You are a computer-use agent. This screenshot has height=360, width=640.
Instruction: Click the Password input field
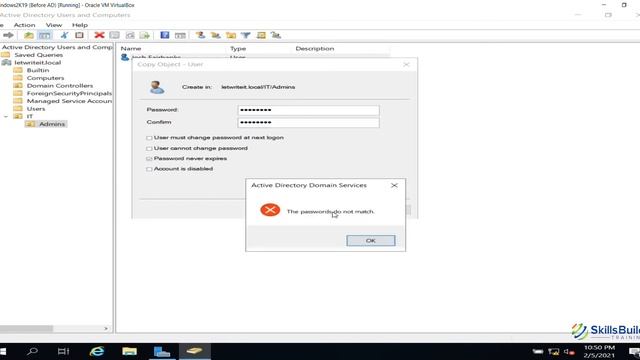(x=308, y=110)
